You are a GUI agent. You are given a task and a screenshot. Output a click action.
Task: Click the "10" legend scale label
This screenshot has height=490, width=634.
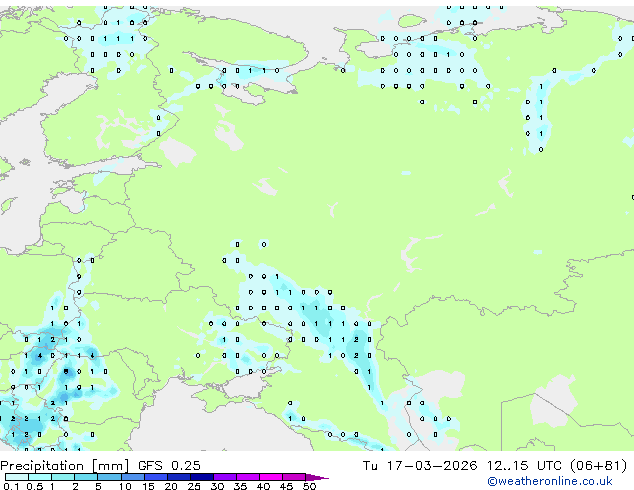pos(125,486)
